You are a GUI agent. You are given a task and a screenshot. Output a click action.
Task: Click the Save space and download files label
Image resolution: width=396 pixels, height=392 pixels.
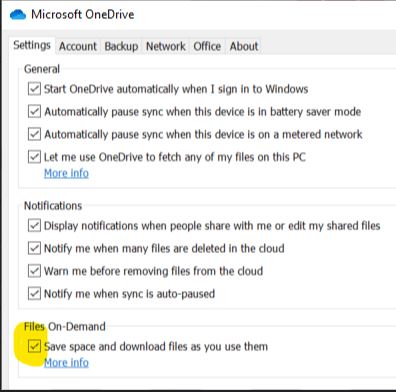point(156,347)
